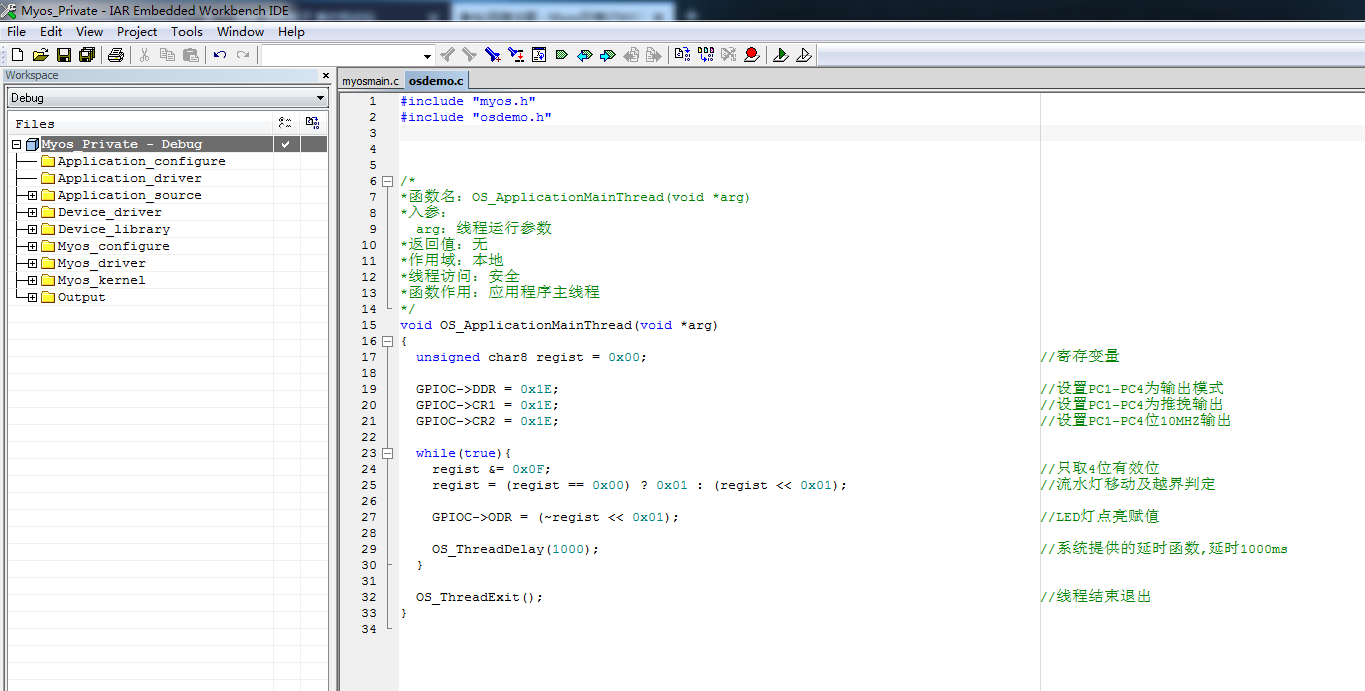Screen dimensions: 1365x691
Task: Click the second status icon column header
Action: pyautogui.click(x=313, y=123)
